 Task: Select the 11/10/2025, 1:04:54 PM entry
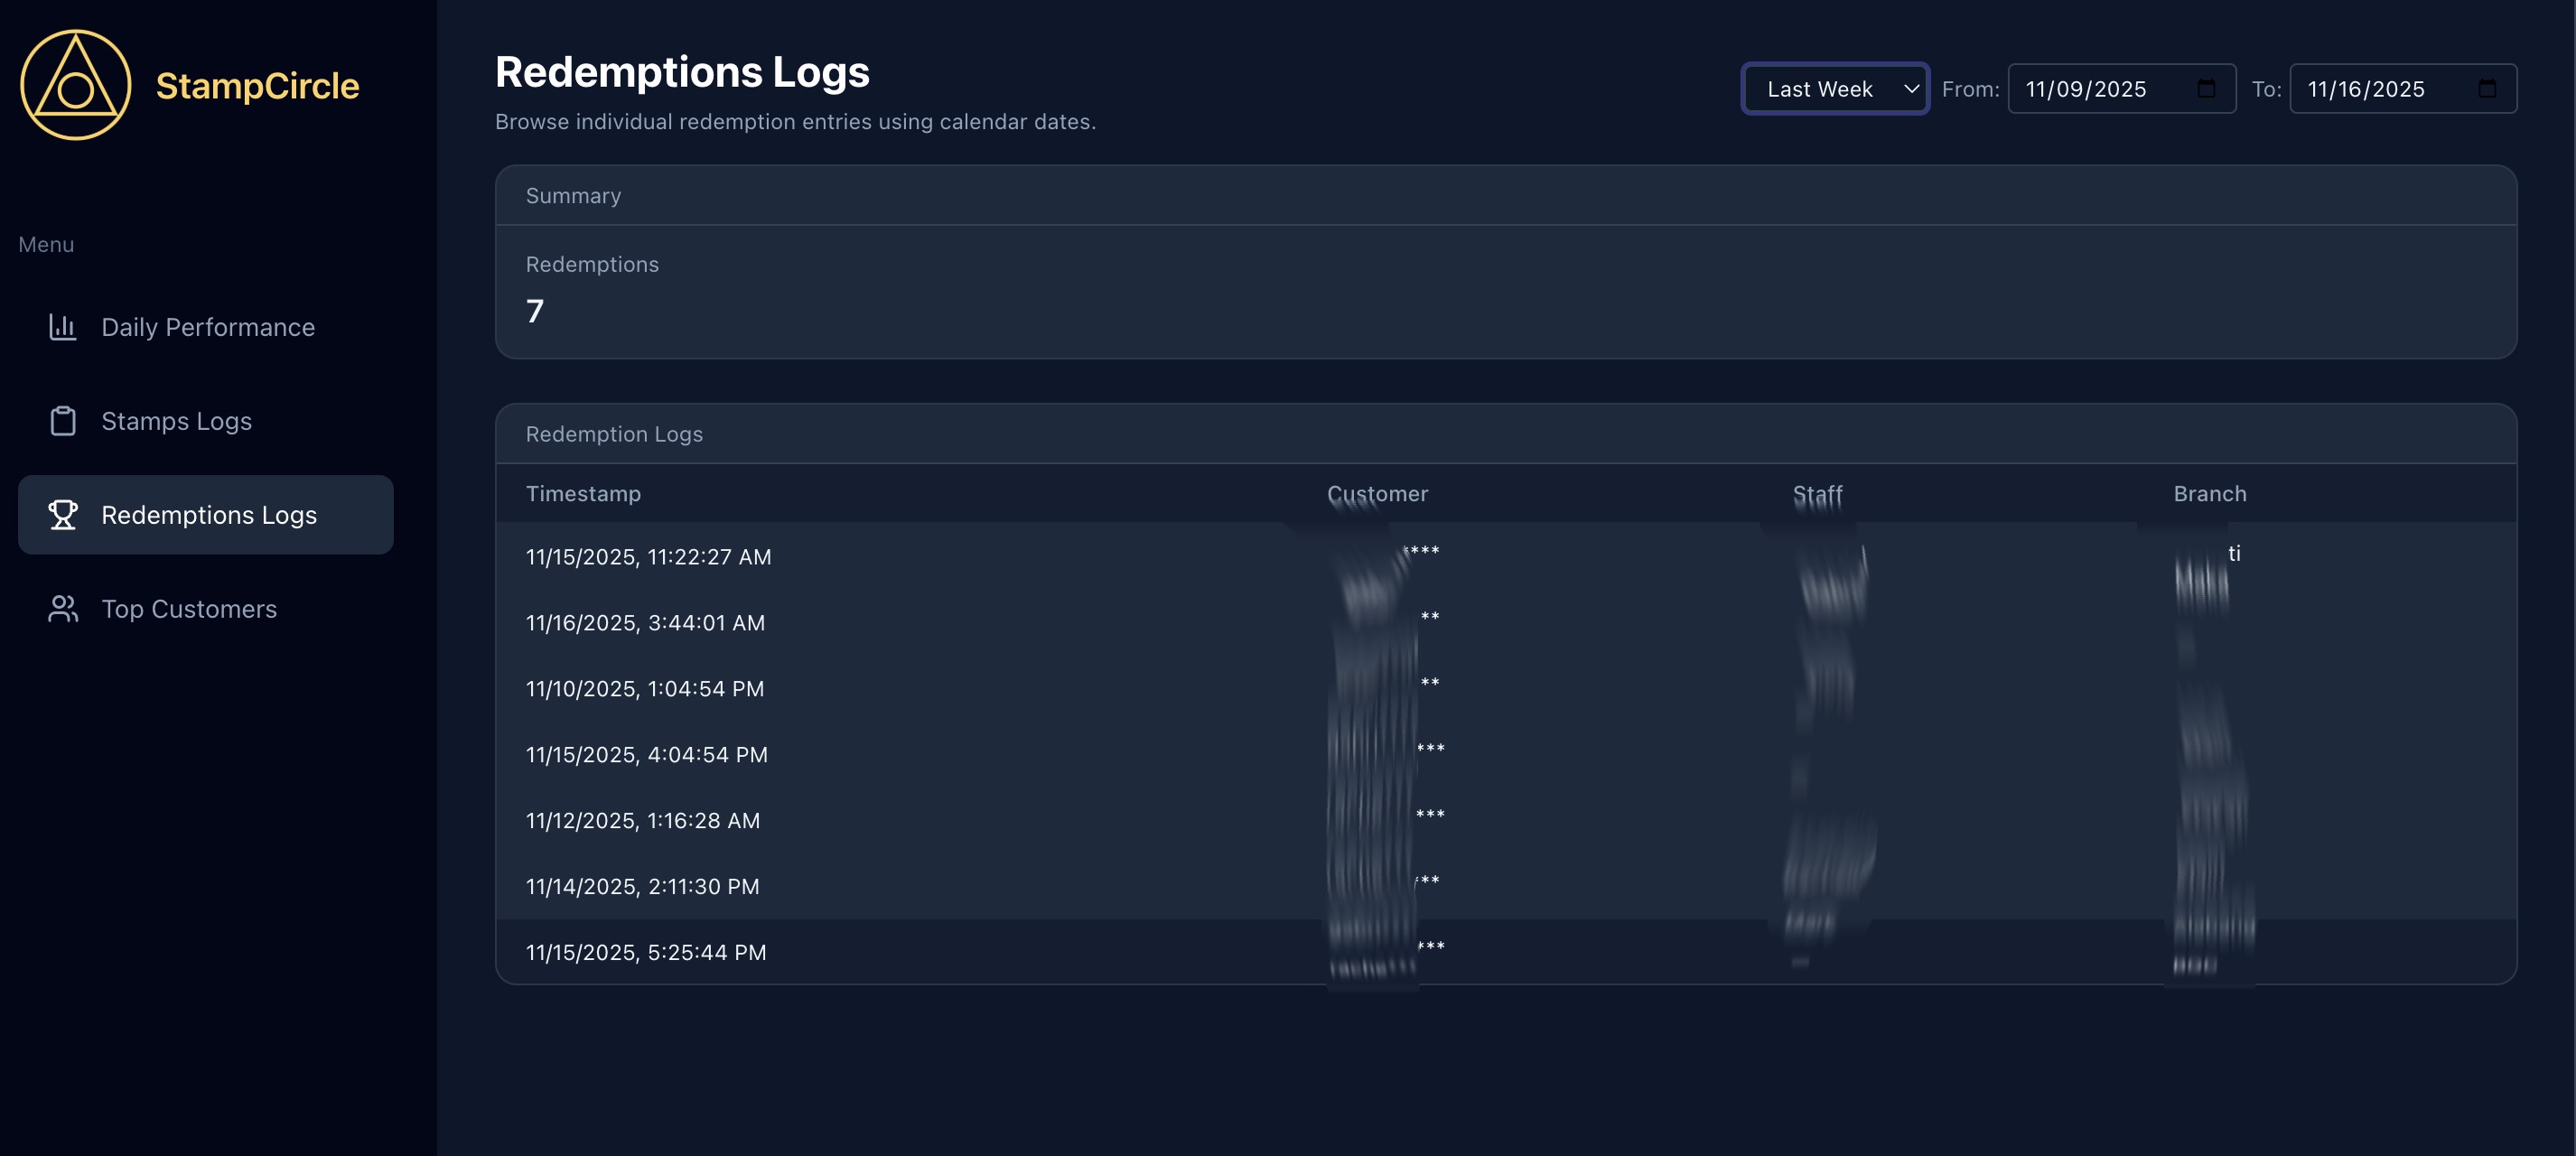point(645,689)
